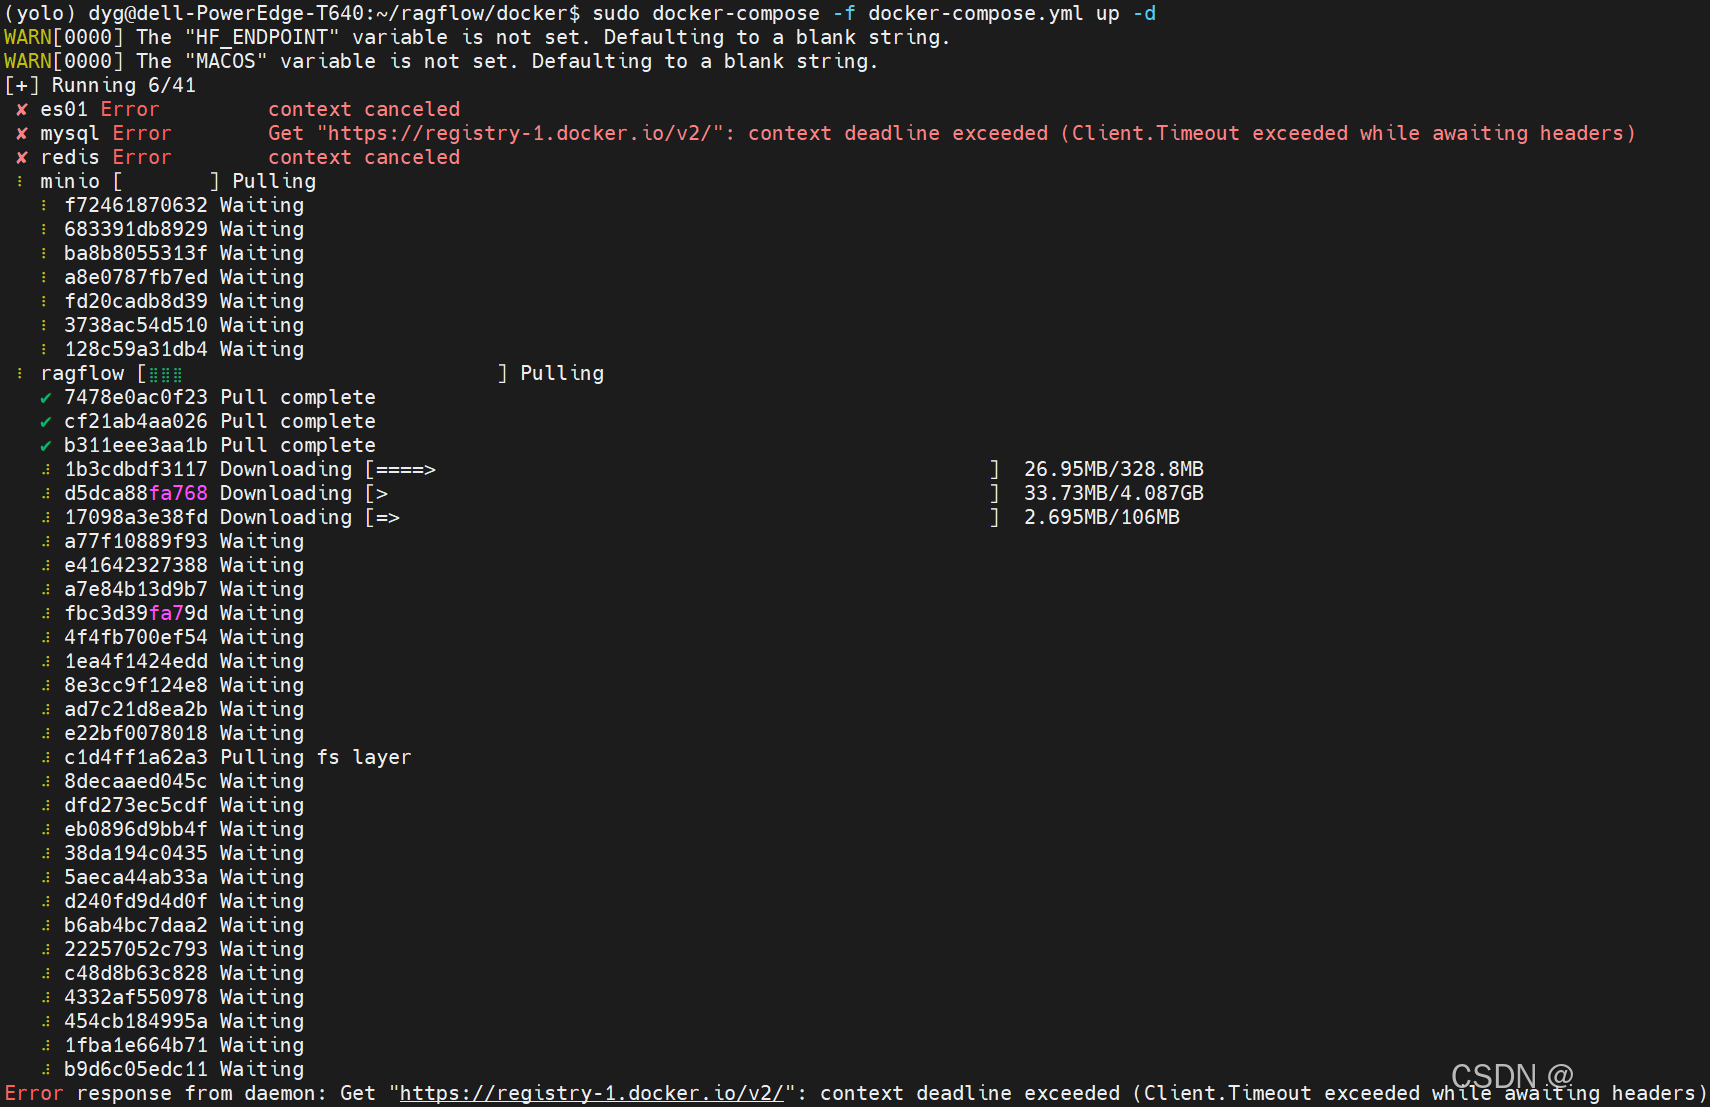The width and height of the screenshot is (1710, 1107).
Task: Click green checkmark next to cf21ab4aa026
Action: coord(46,422)
